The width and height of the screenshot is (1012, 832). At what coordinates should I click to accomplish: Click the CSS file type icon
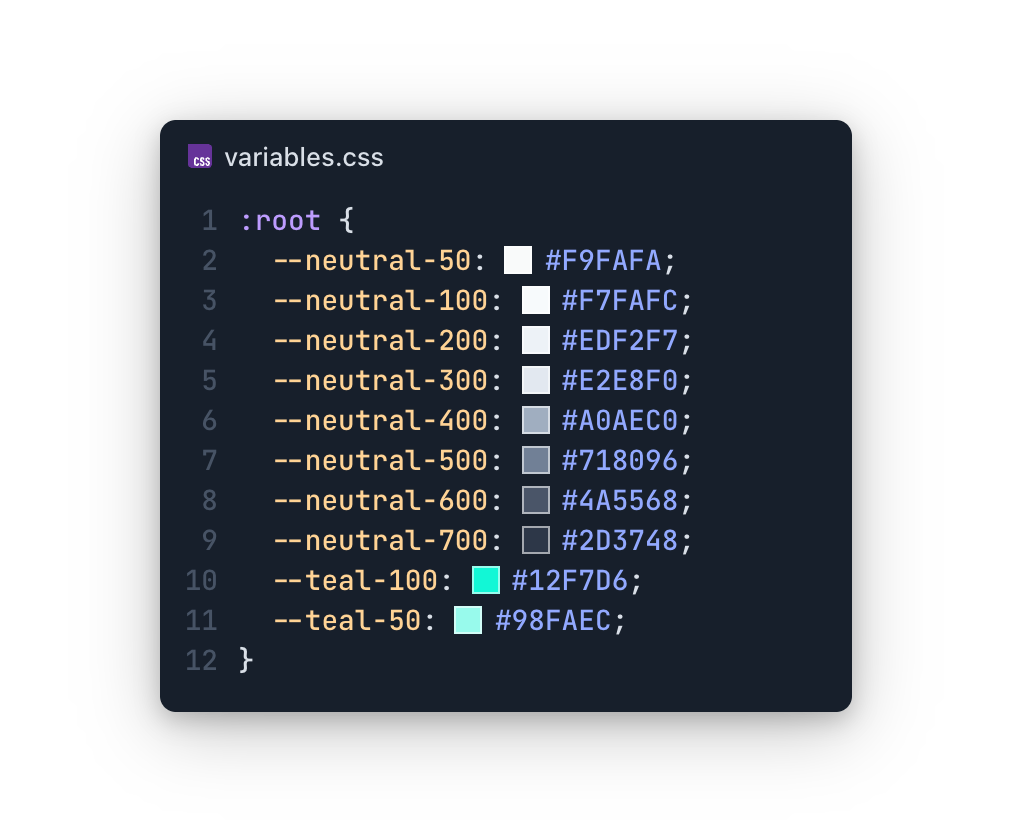tap(200, 157)
